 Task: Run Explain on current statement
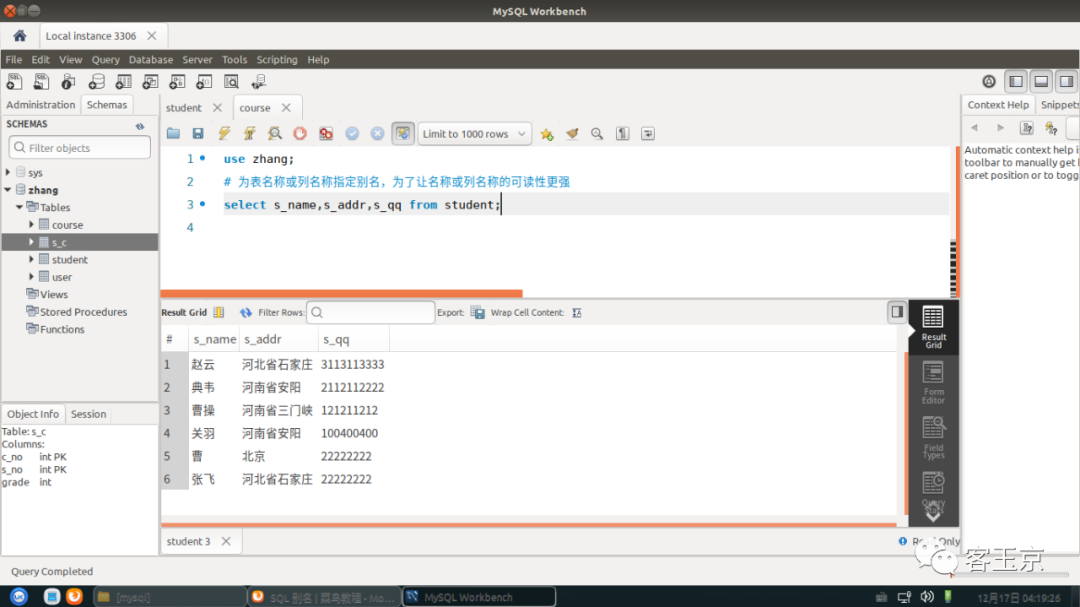pyautogui.click(x=275, y=134)
